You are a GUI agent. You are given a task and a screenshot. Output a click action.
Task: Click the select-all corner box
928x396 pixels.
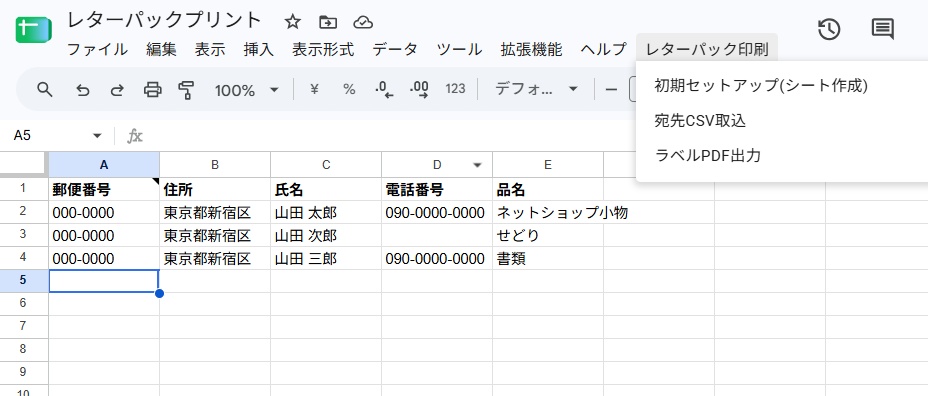tap(24, 165)
